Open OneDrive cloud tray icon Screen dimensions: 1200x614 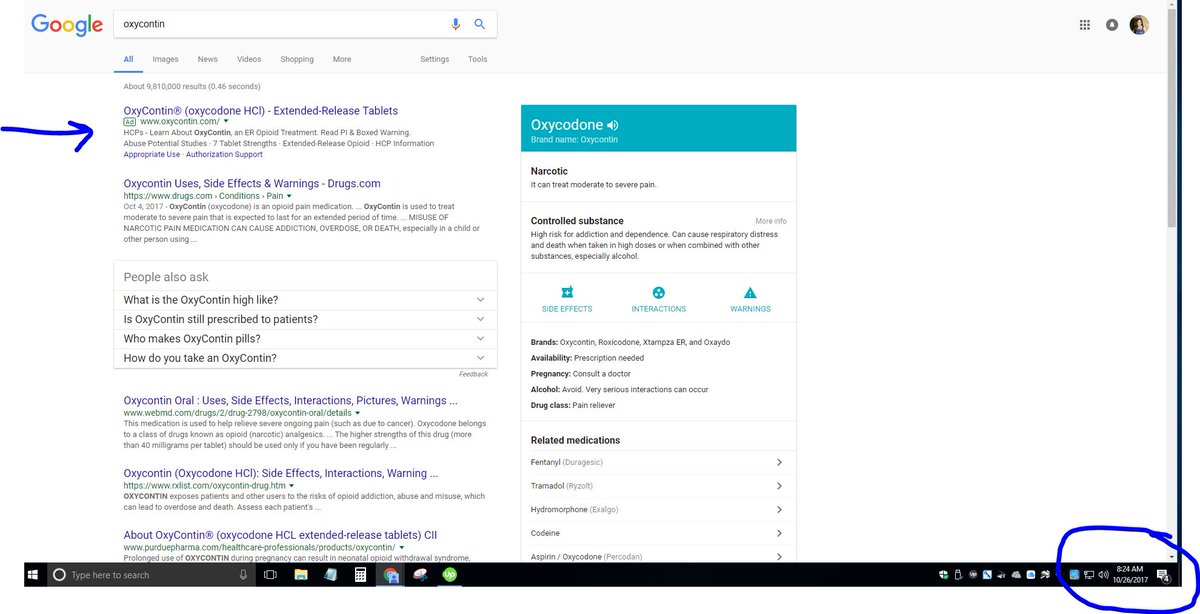click(1016, 575)
